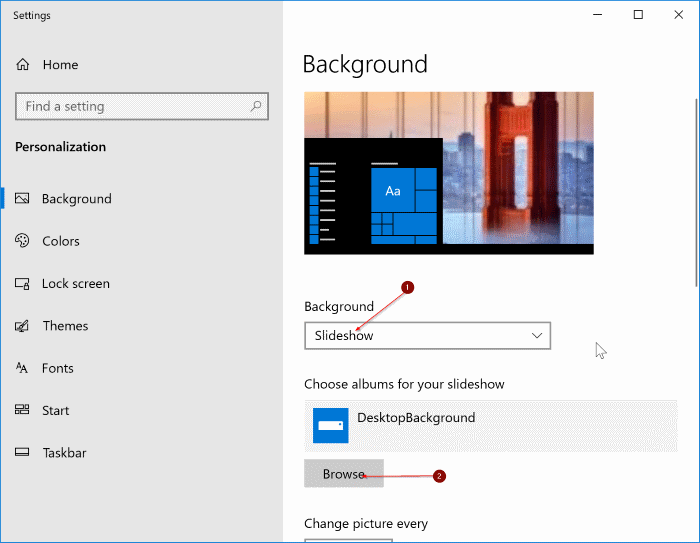Open the Slideshow background dropdown
The width and height of the screenshot is (700, 543).
tap(427, 335)
